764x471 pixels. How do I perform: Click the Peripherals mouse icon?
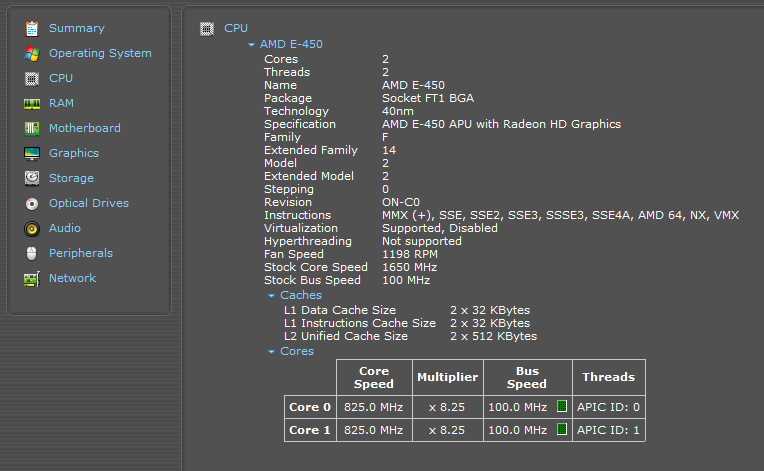(32, 253)
